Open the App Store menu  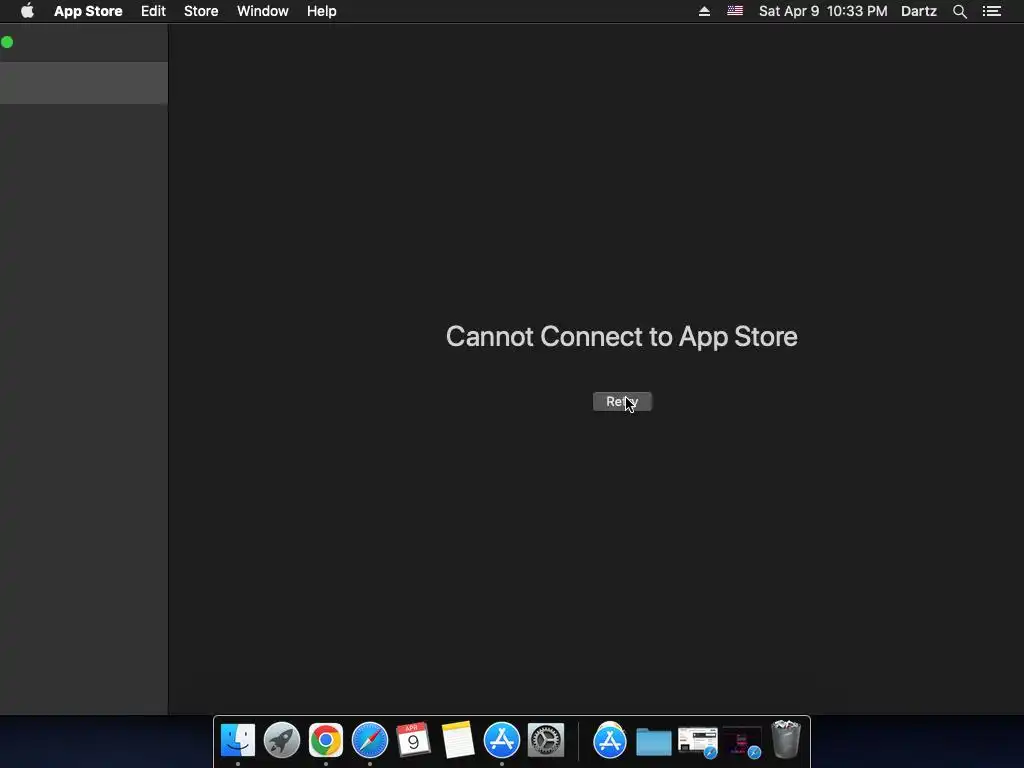point(88,11)
